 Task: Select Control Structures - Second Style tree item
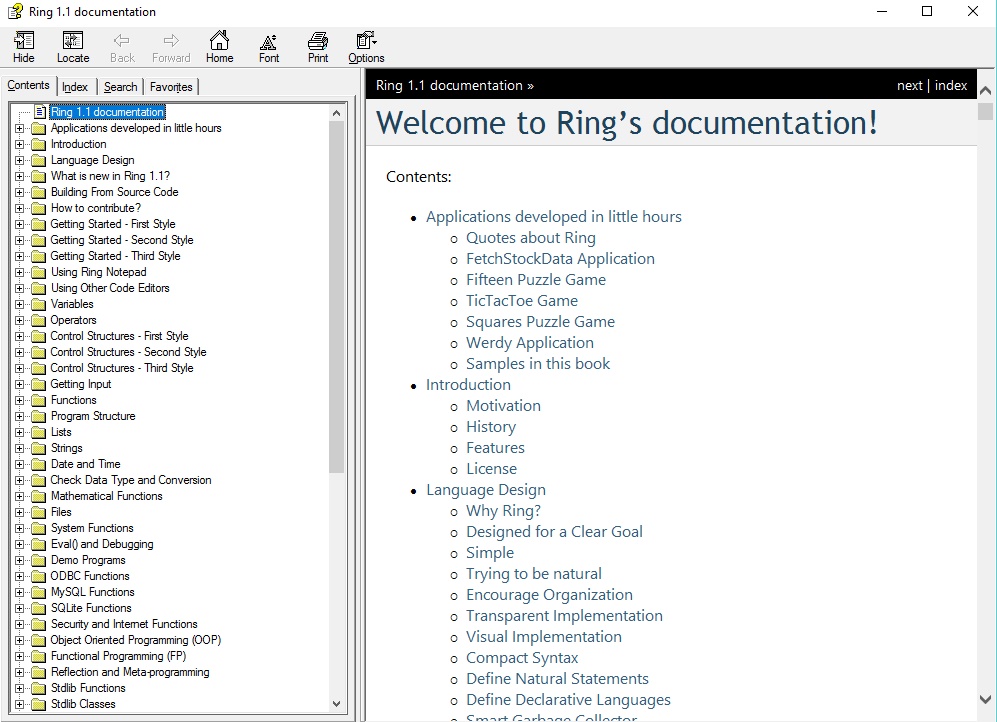[x=128, y=352]
